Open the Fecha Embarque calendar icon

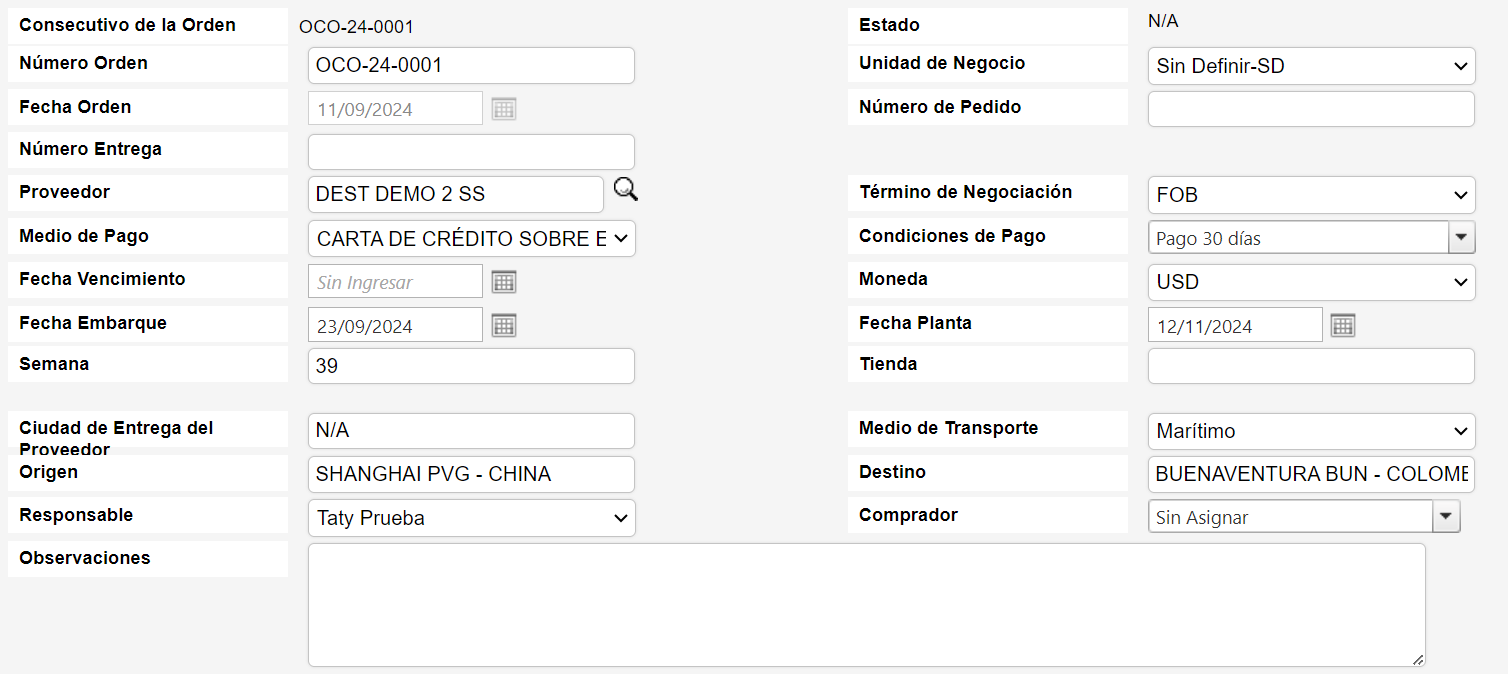point(504,325)
